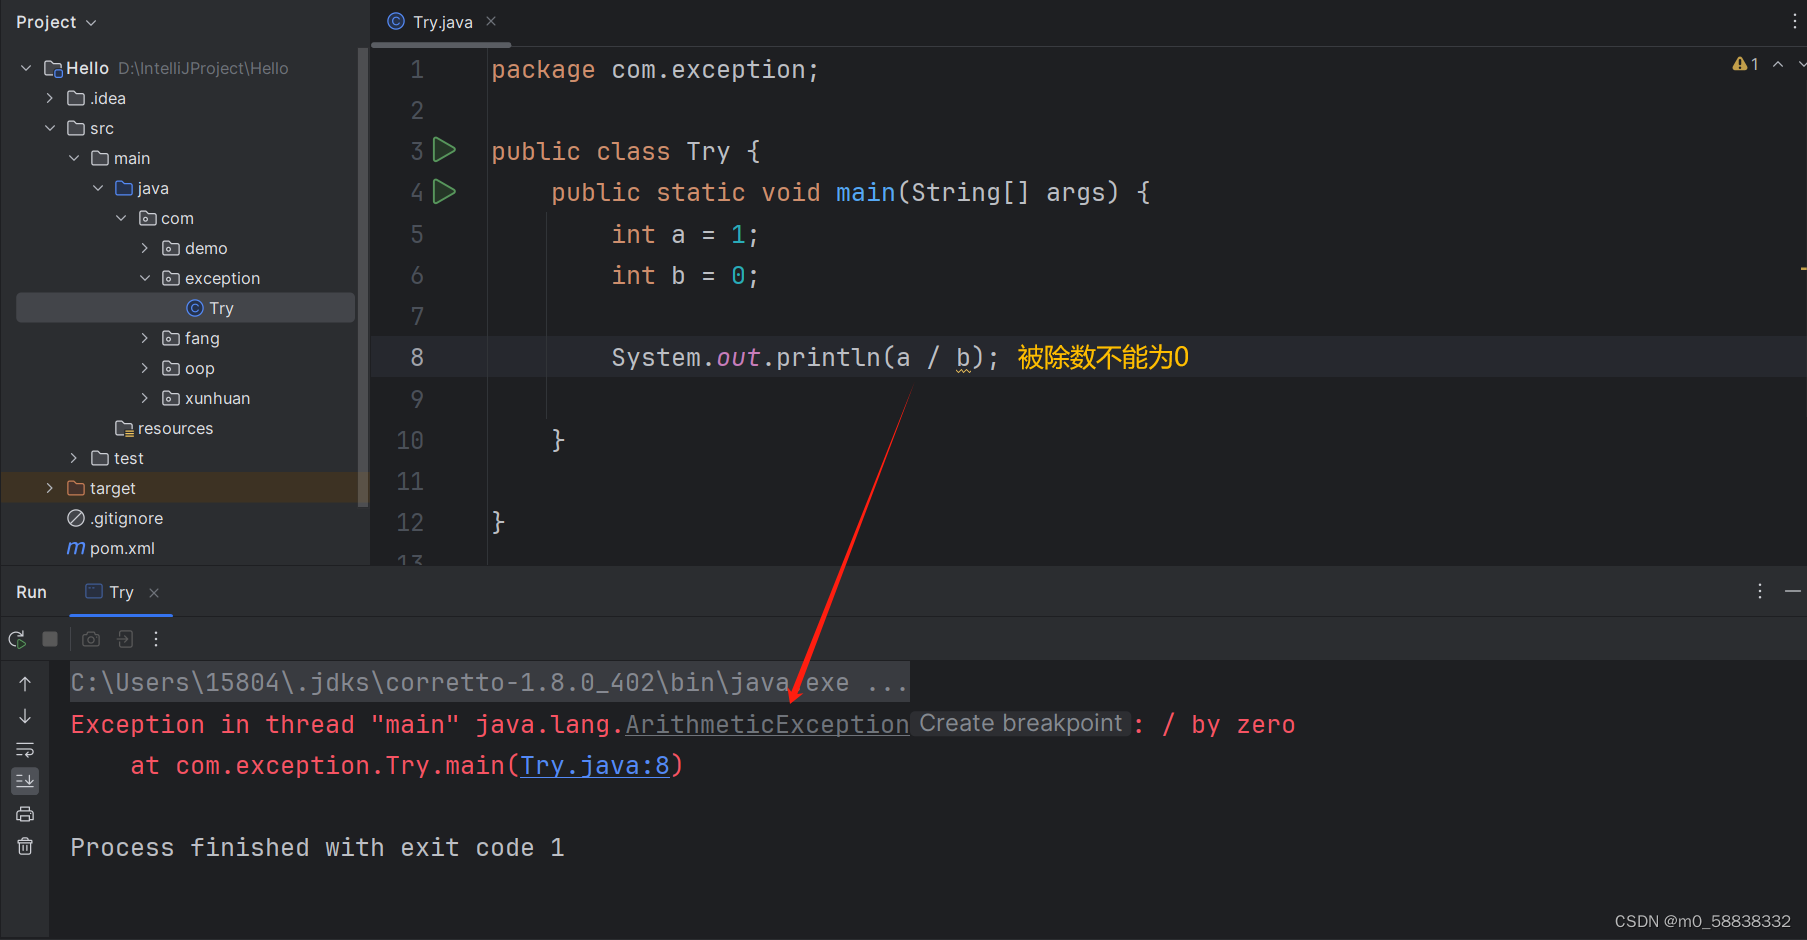
Task: Click the restore layout icon in Run toolbar
Action: pos(125,639)
